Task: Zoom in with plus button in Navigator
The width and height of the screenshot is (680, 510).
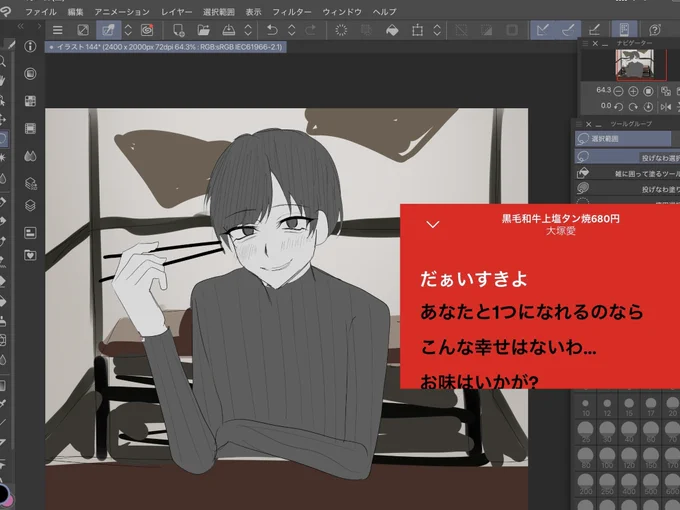Action: 633,91
